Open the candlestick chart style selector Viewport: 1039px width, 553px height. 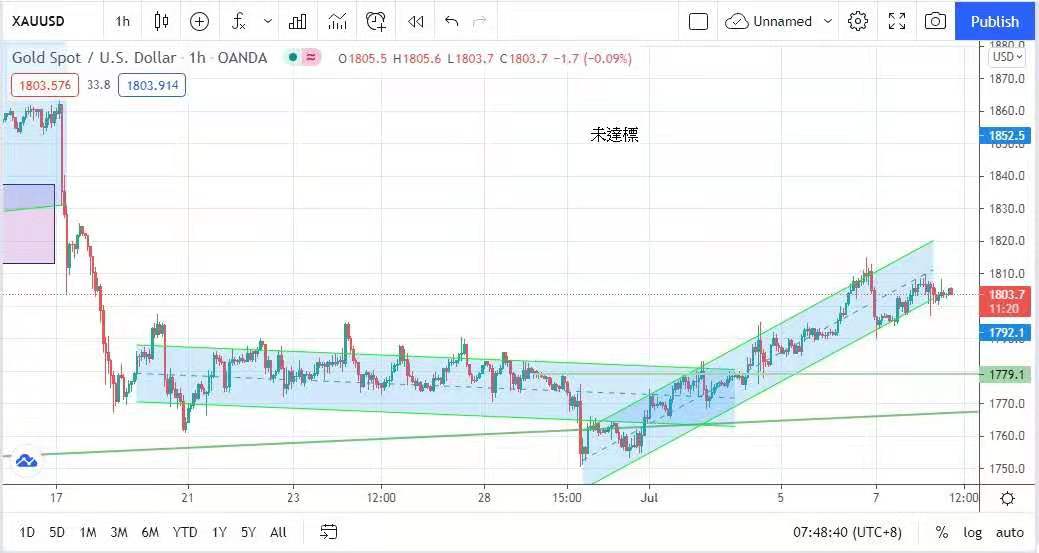(161, 21)
